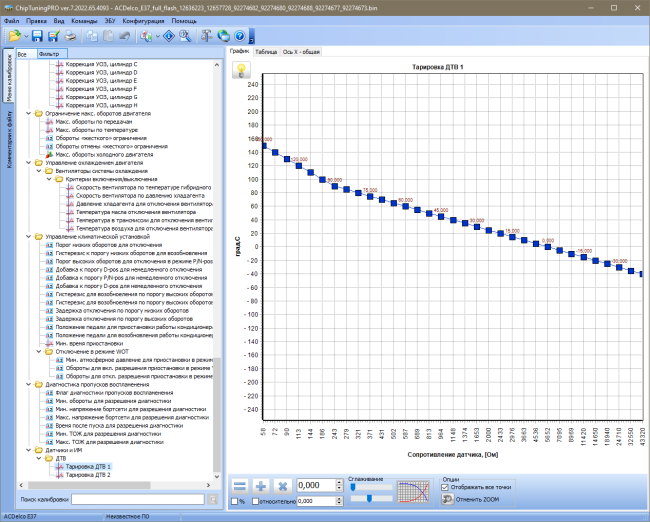Open help via blue question mark icon
The image size is (650, 522).
coord(240,36)
